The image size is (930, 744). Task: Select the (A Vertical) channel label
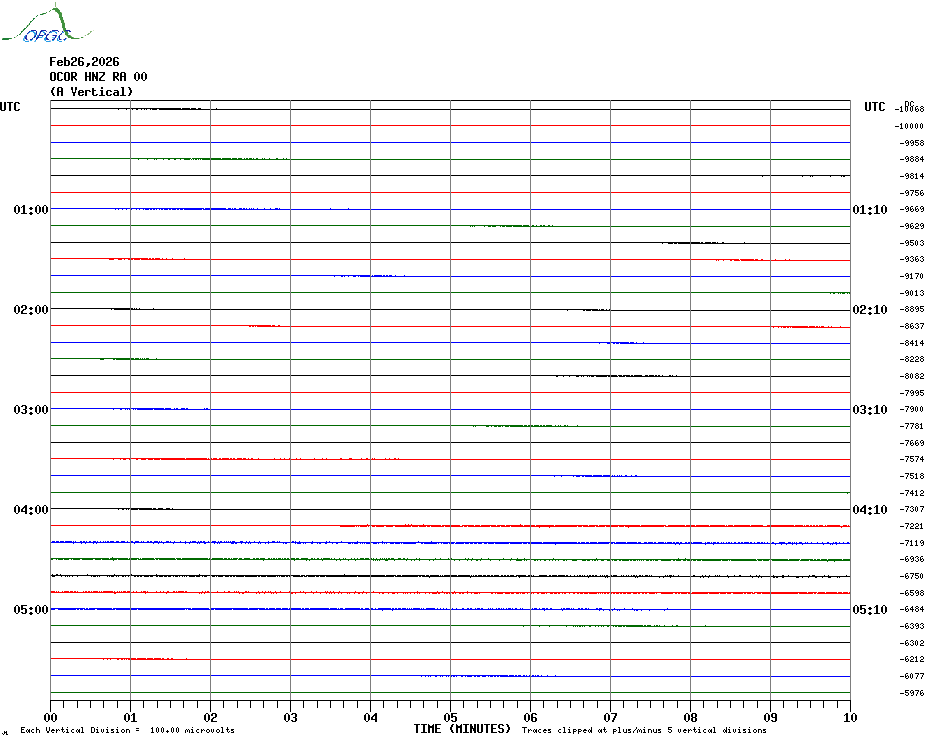[90, 92]
